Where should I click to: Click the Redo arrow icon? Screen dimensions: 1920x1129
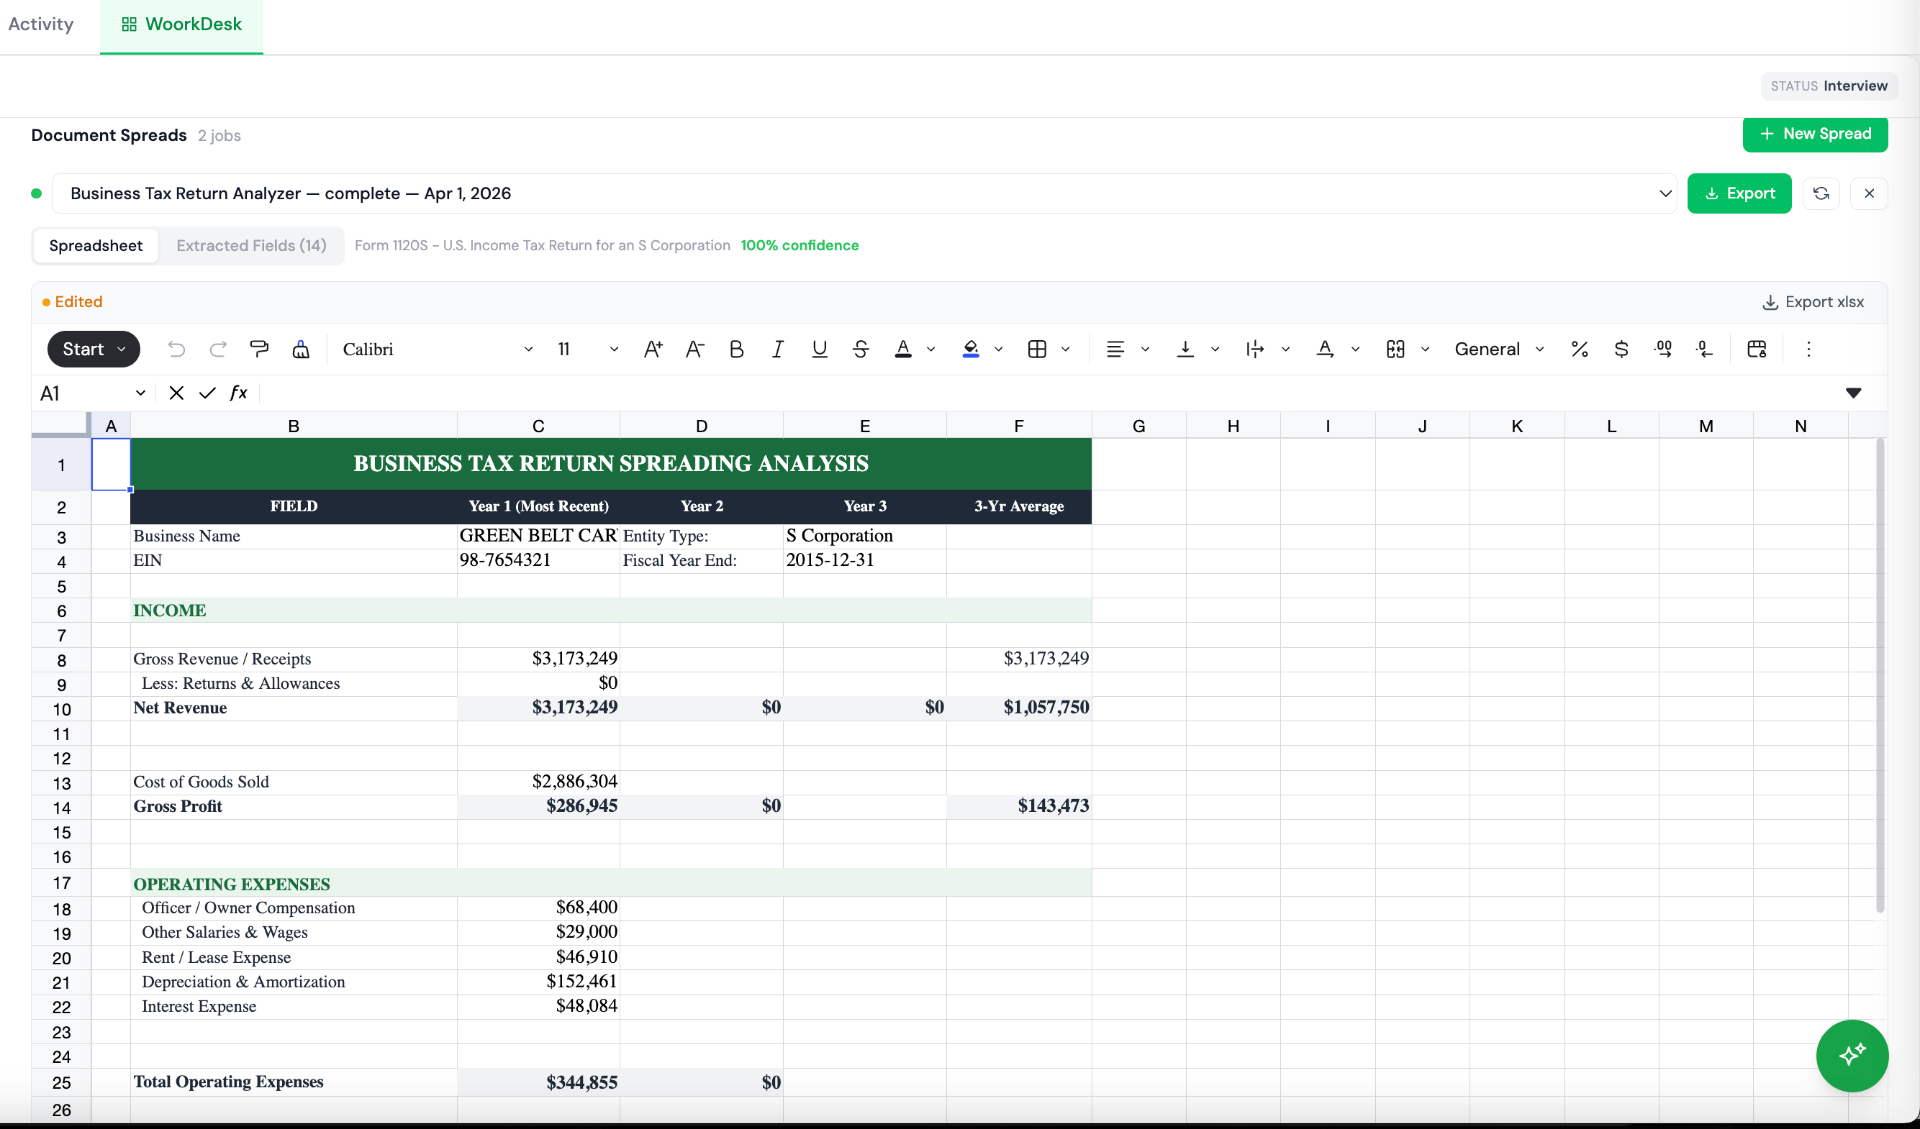(218, 349)
